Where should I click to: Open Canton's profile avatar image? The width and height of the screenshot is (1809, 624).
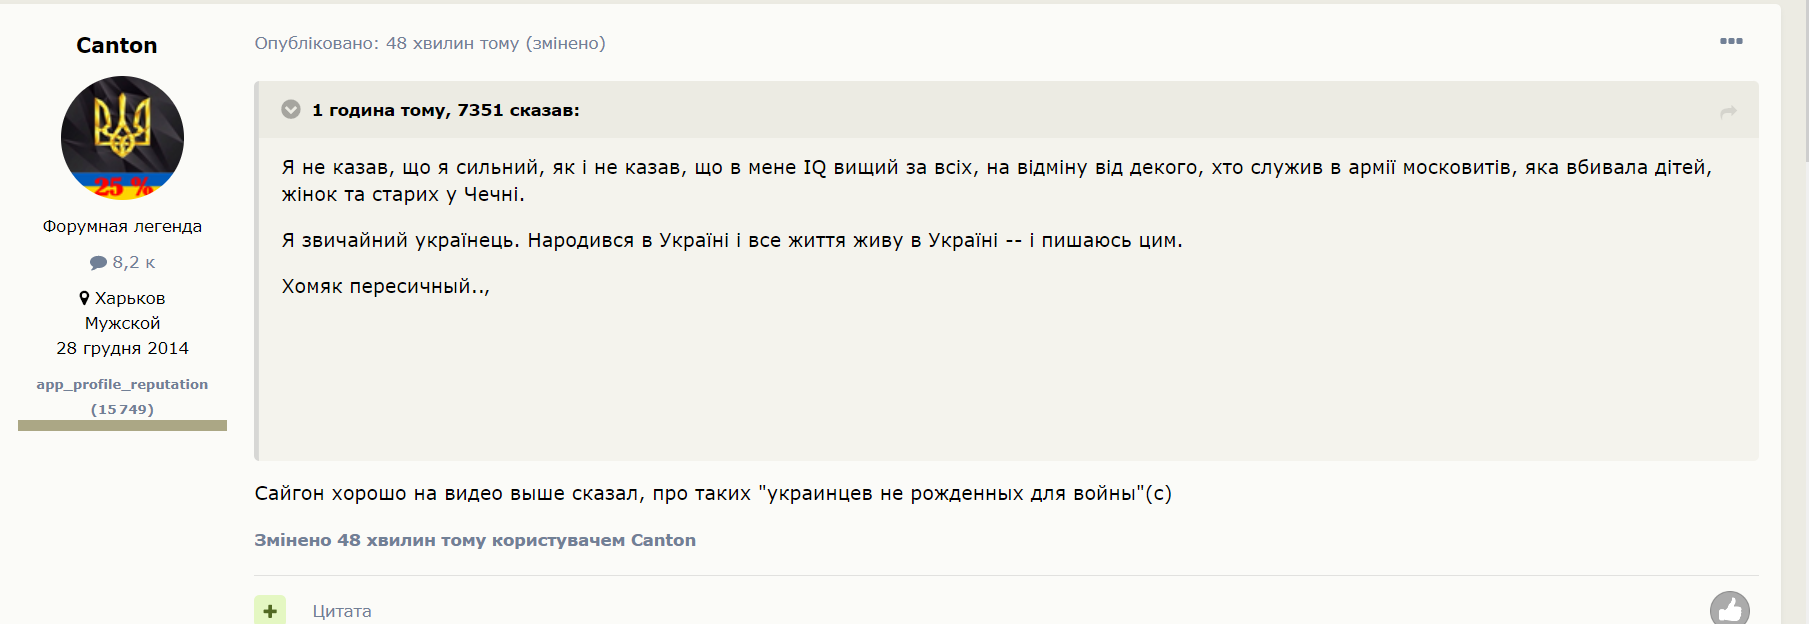pyautogui.click(x=122, y=137)
